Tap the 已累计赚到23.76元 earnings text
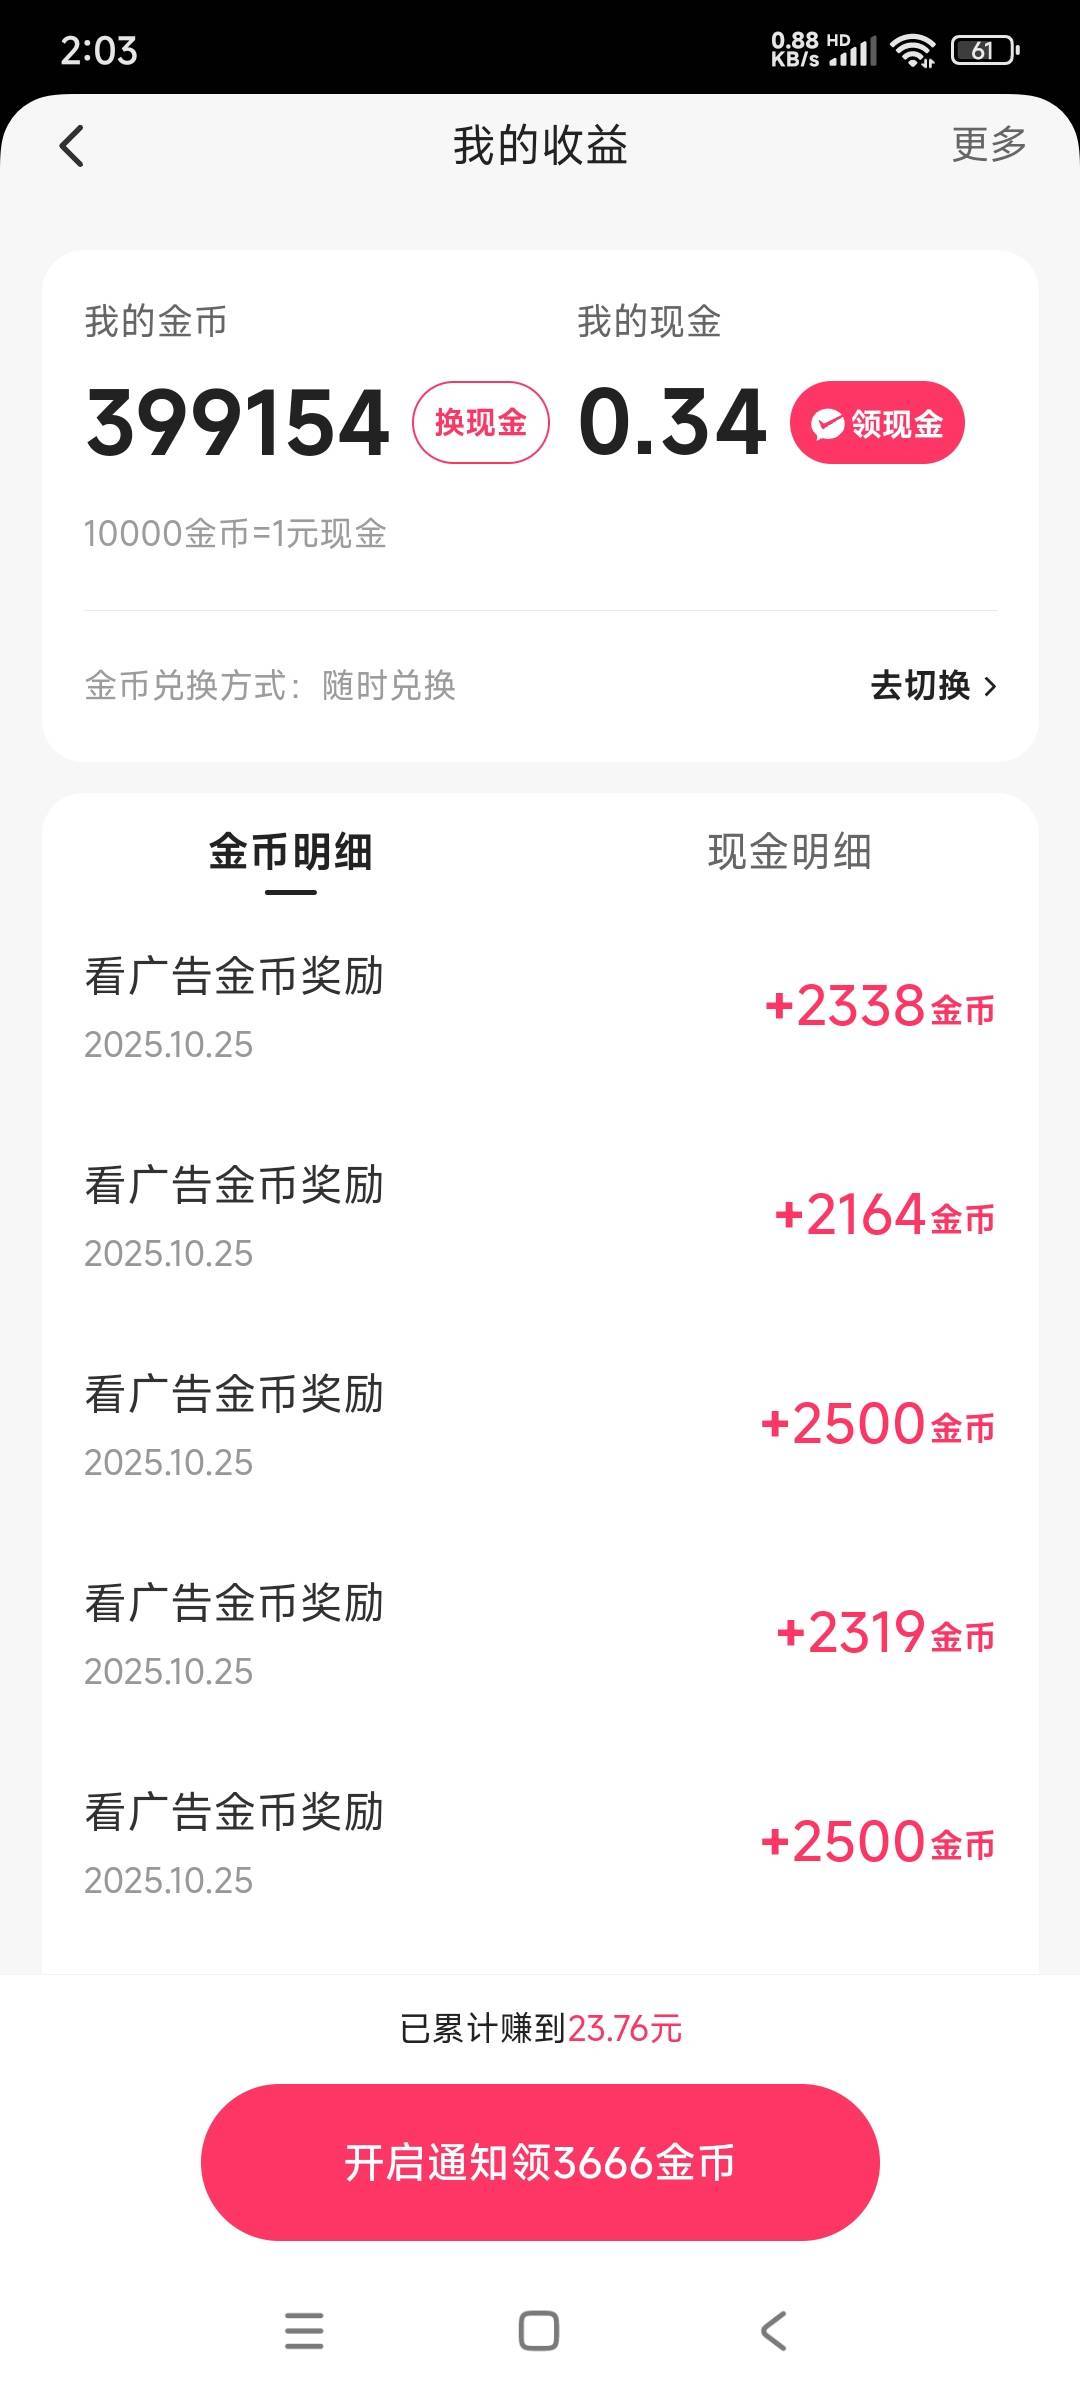 [540, 2029]
